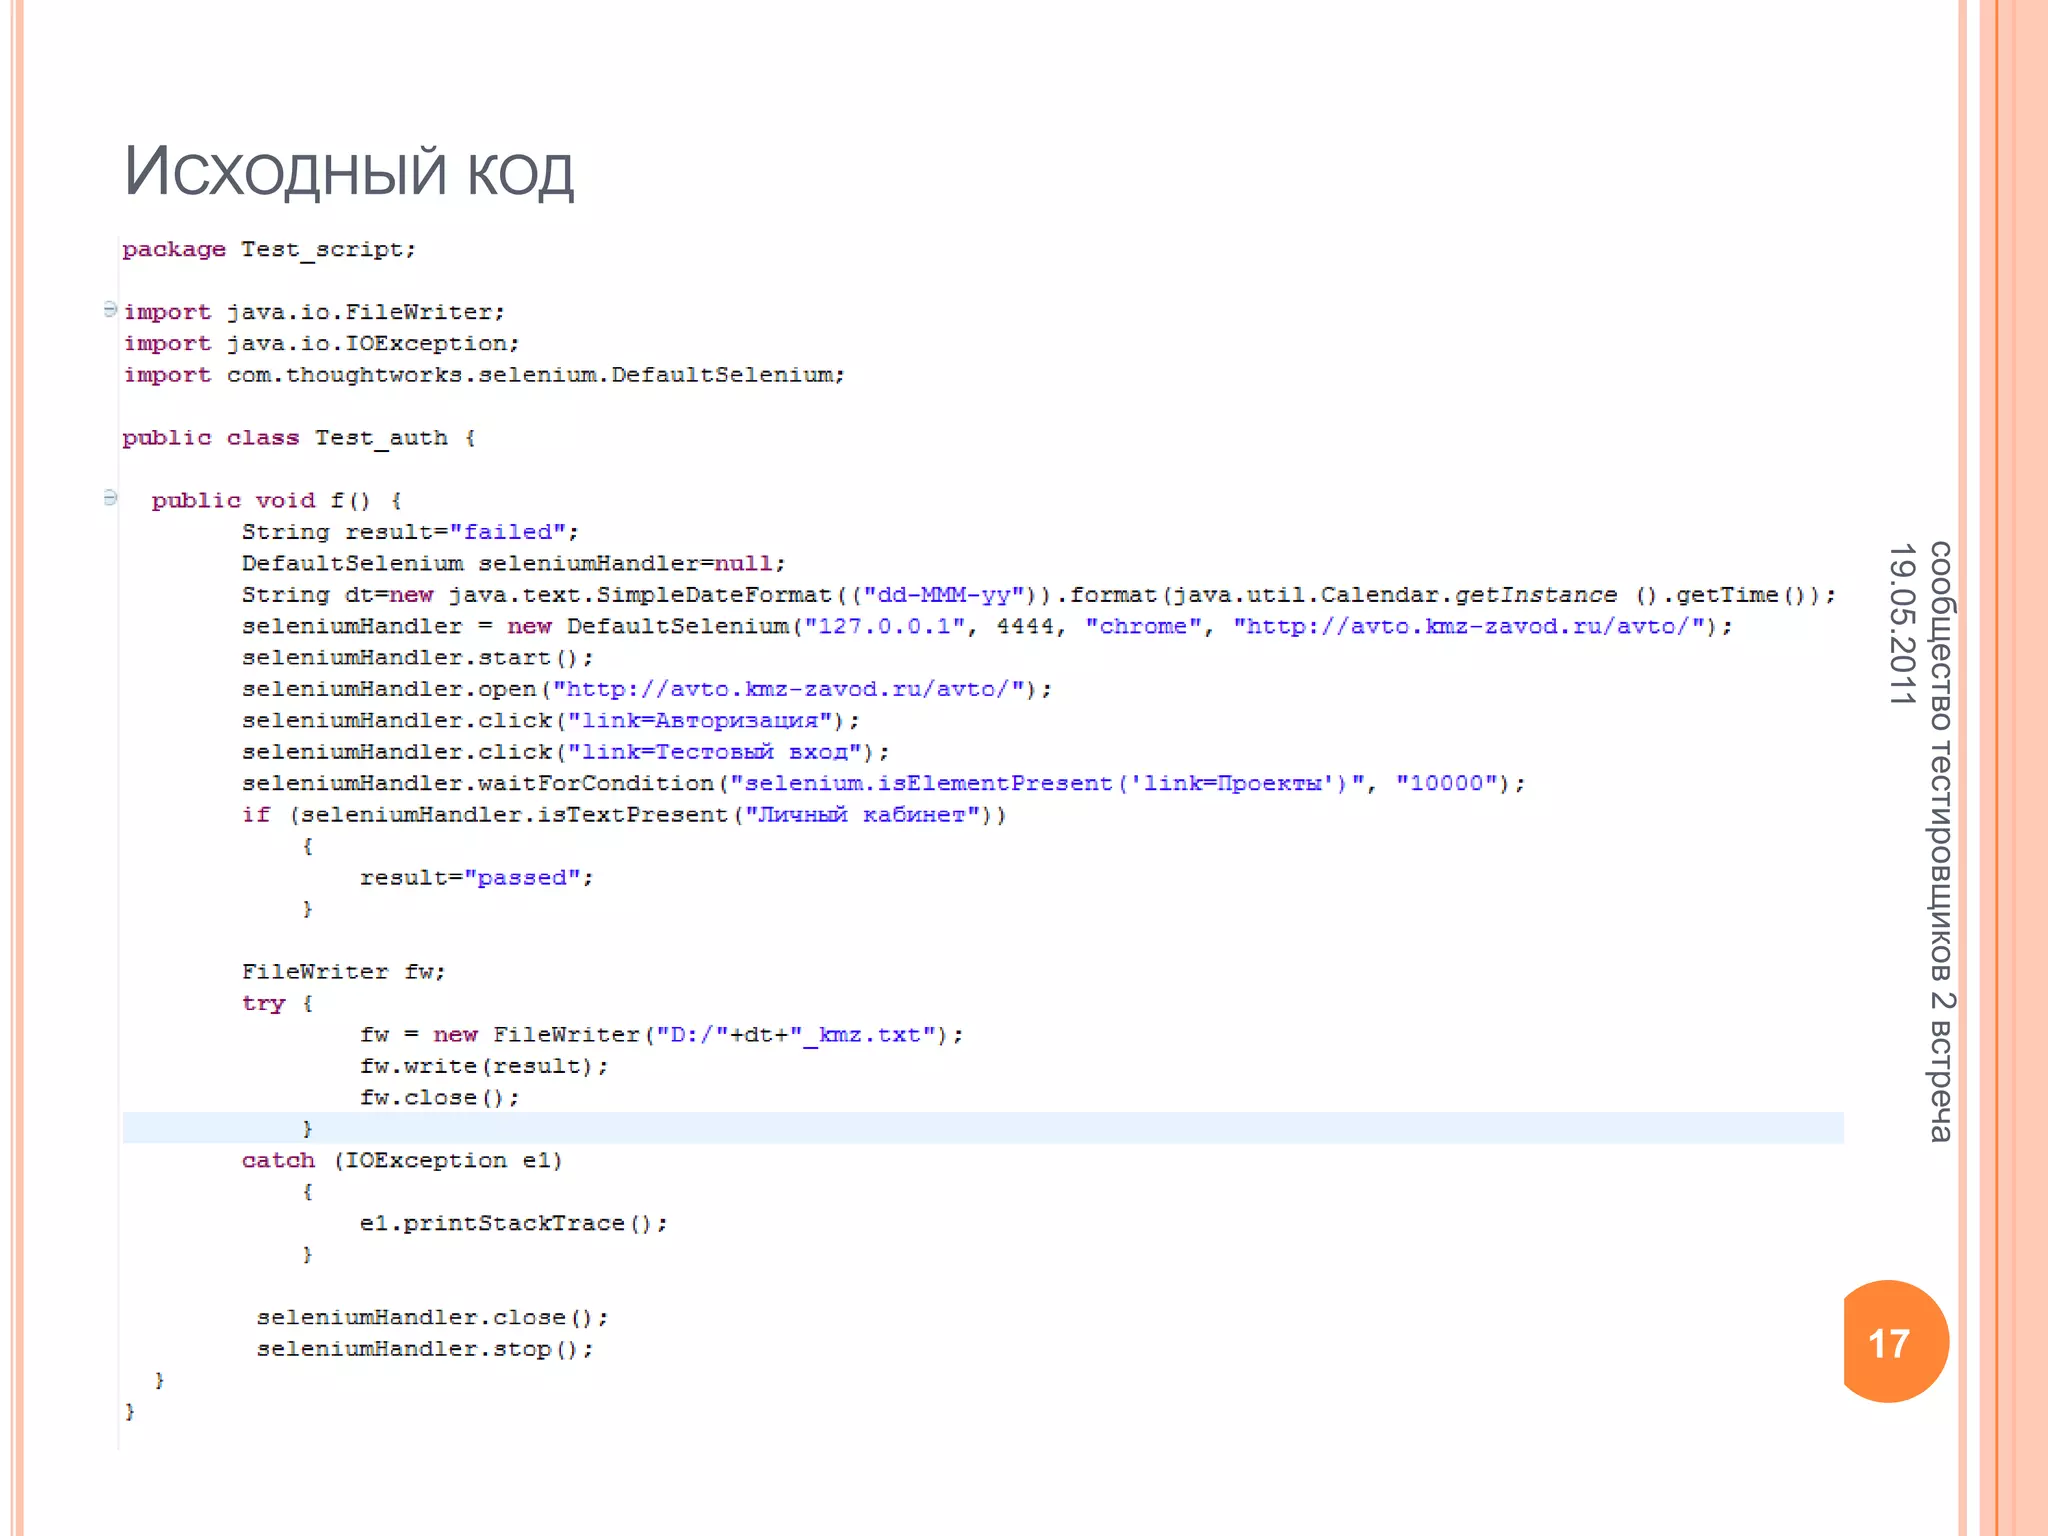Click String result="failed"; line
Screen dimensions: 2048x1536
tap(410, 532)
